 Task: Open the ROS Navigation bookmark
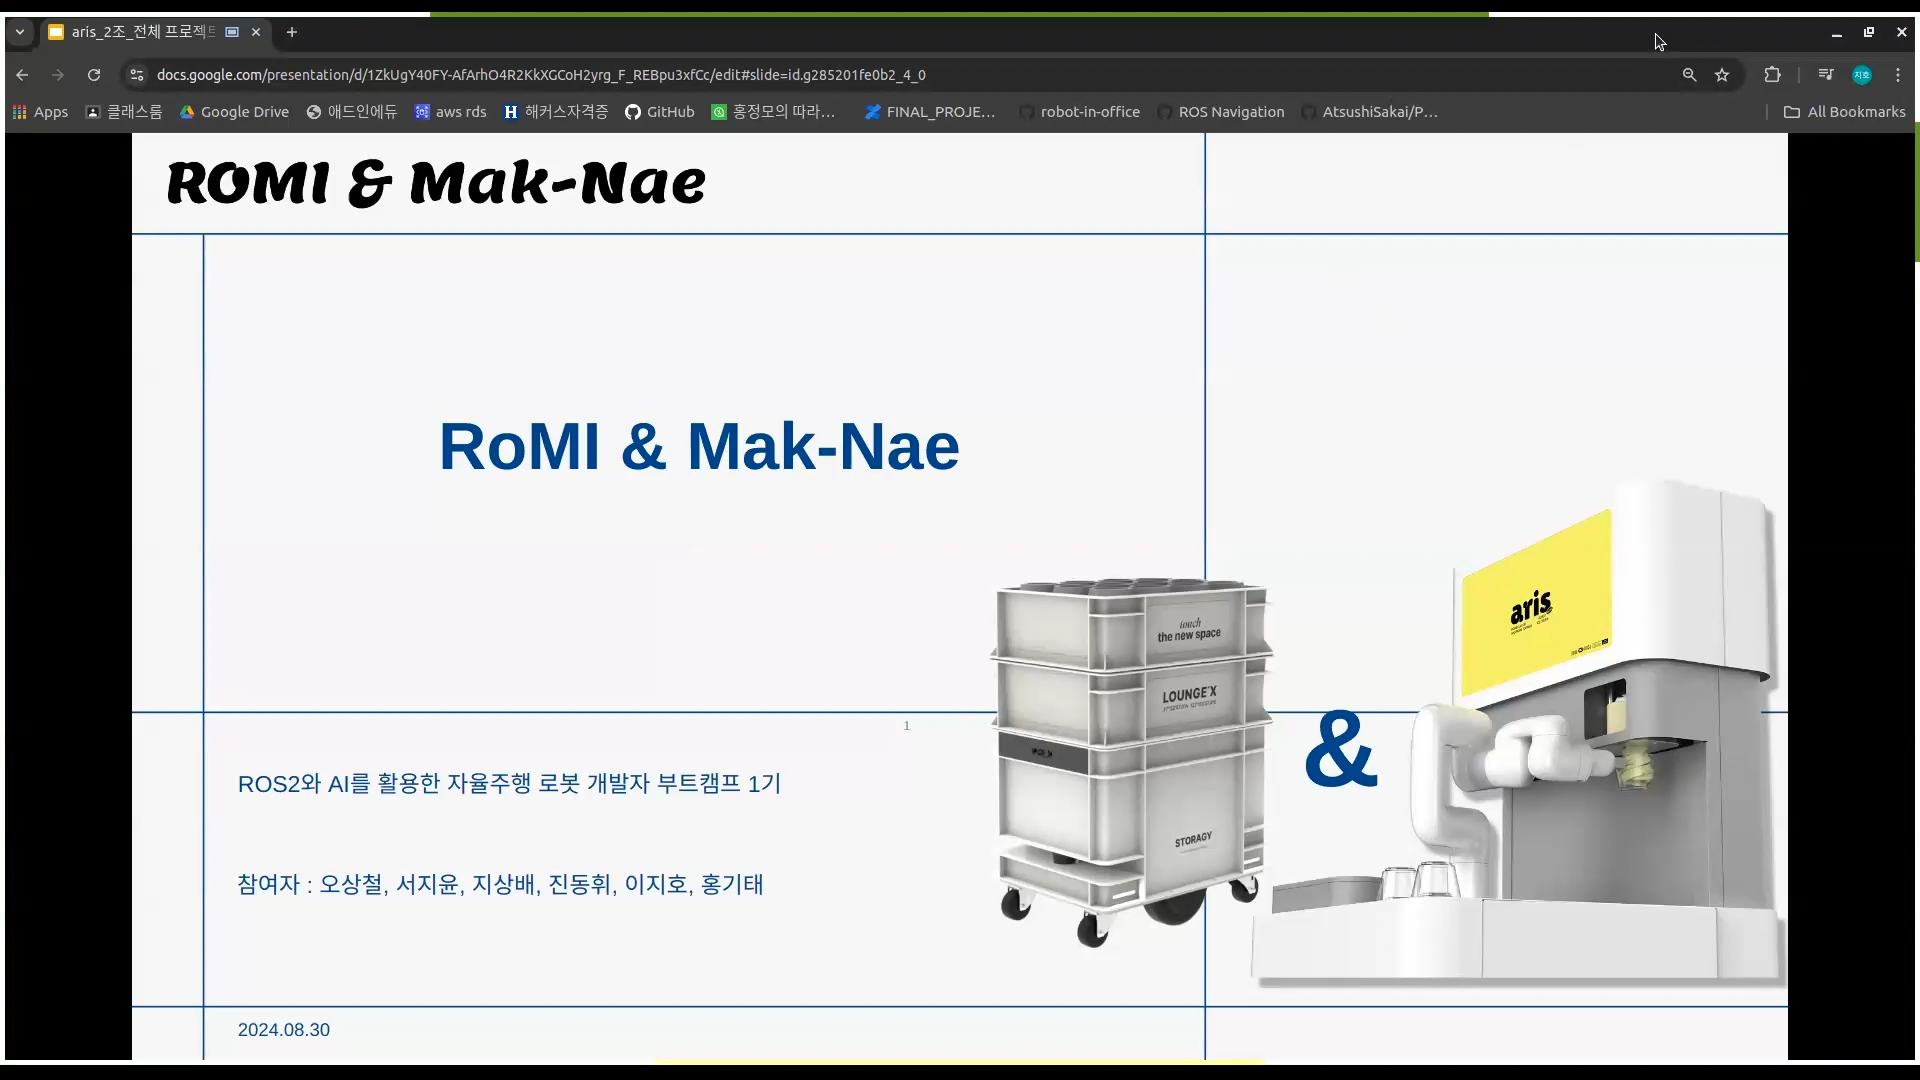click(x=1220, y=112)
